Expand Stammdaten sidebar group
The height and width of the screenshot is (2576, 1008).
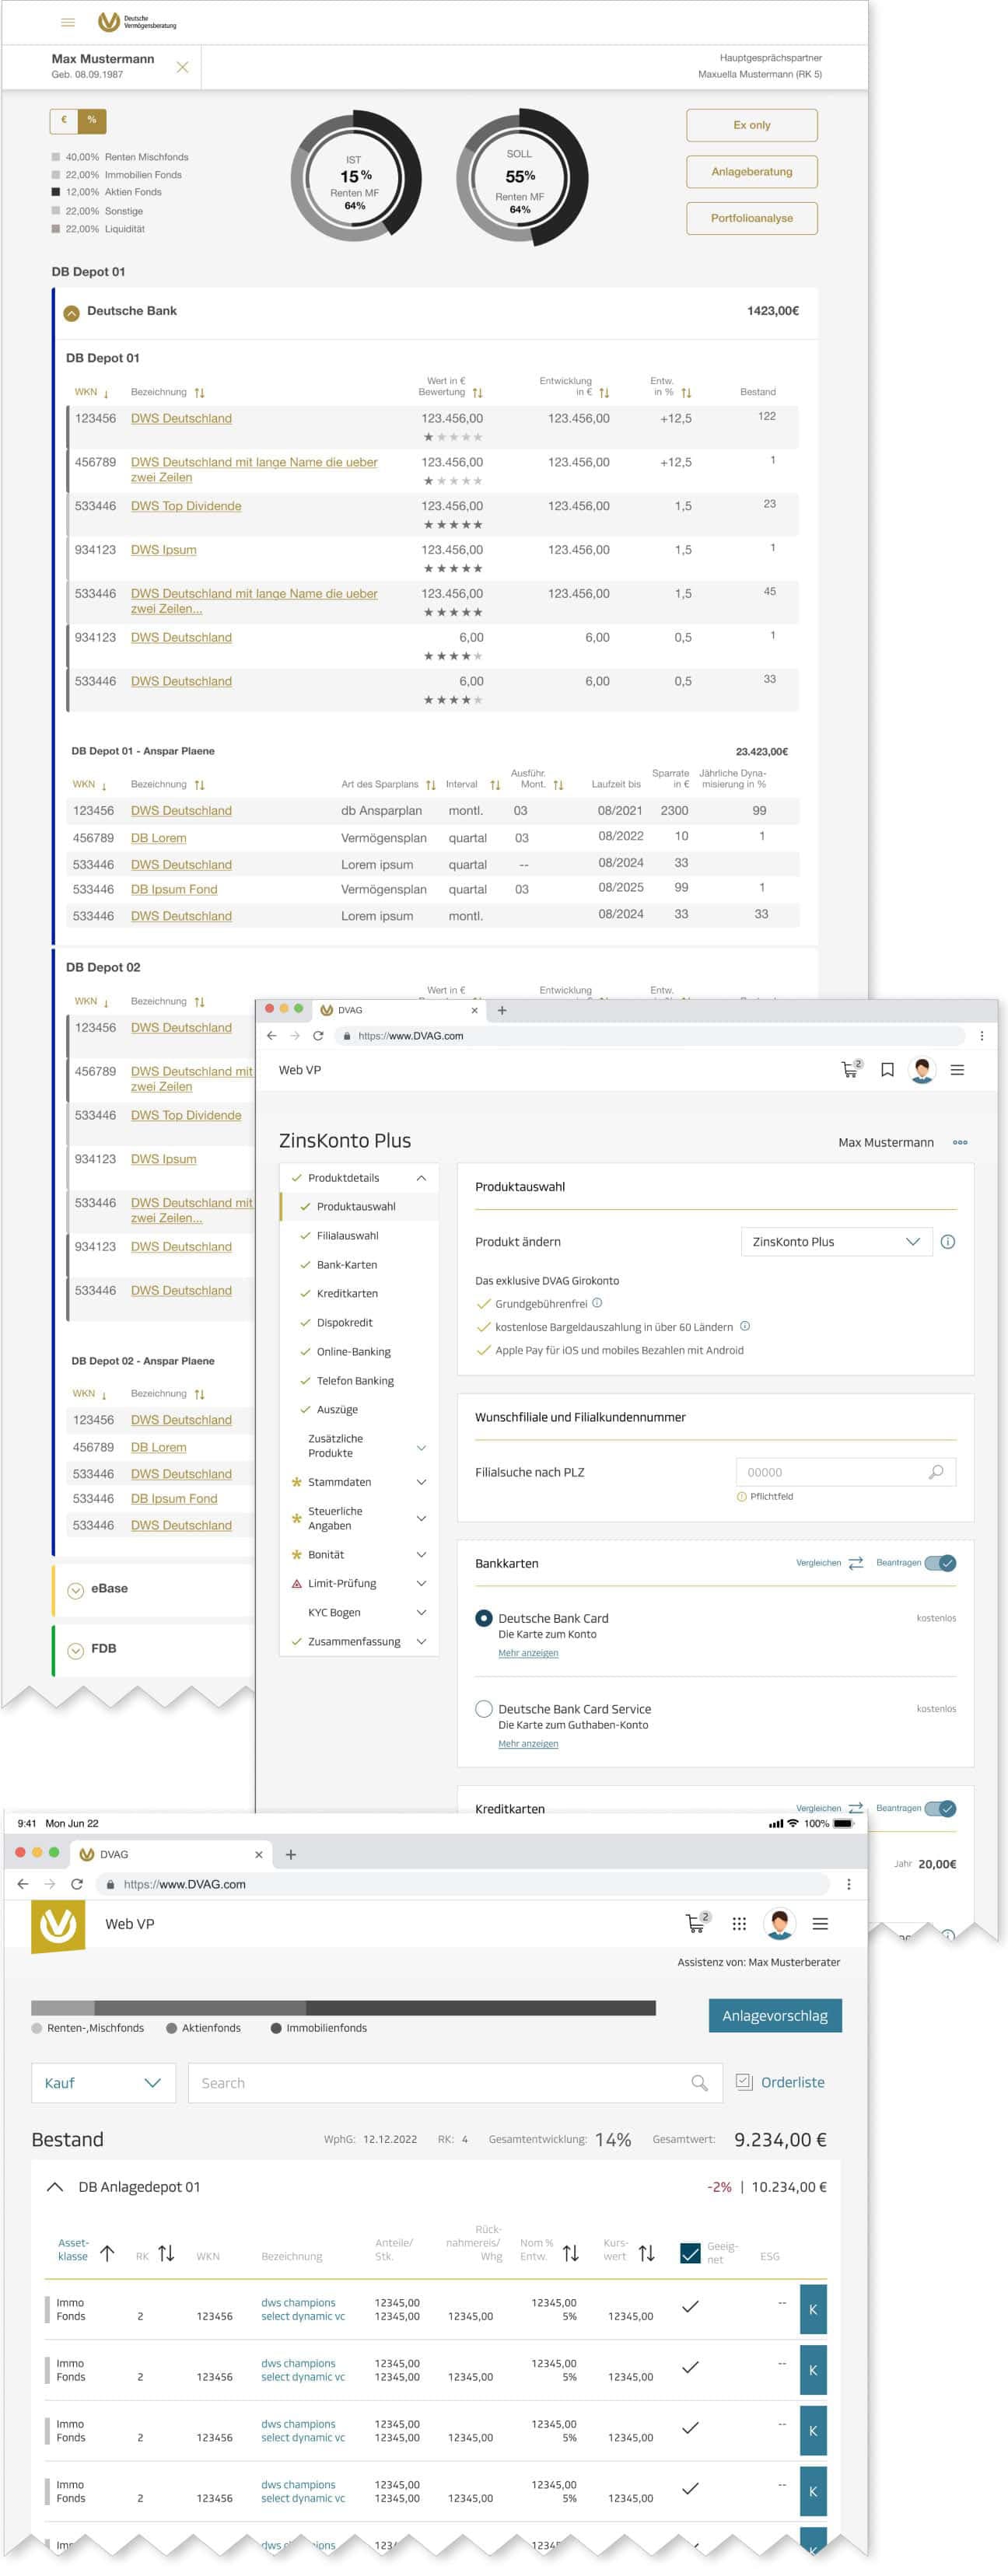tap(421, 1482)
